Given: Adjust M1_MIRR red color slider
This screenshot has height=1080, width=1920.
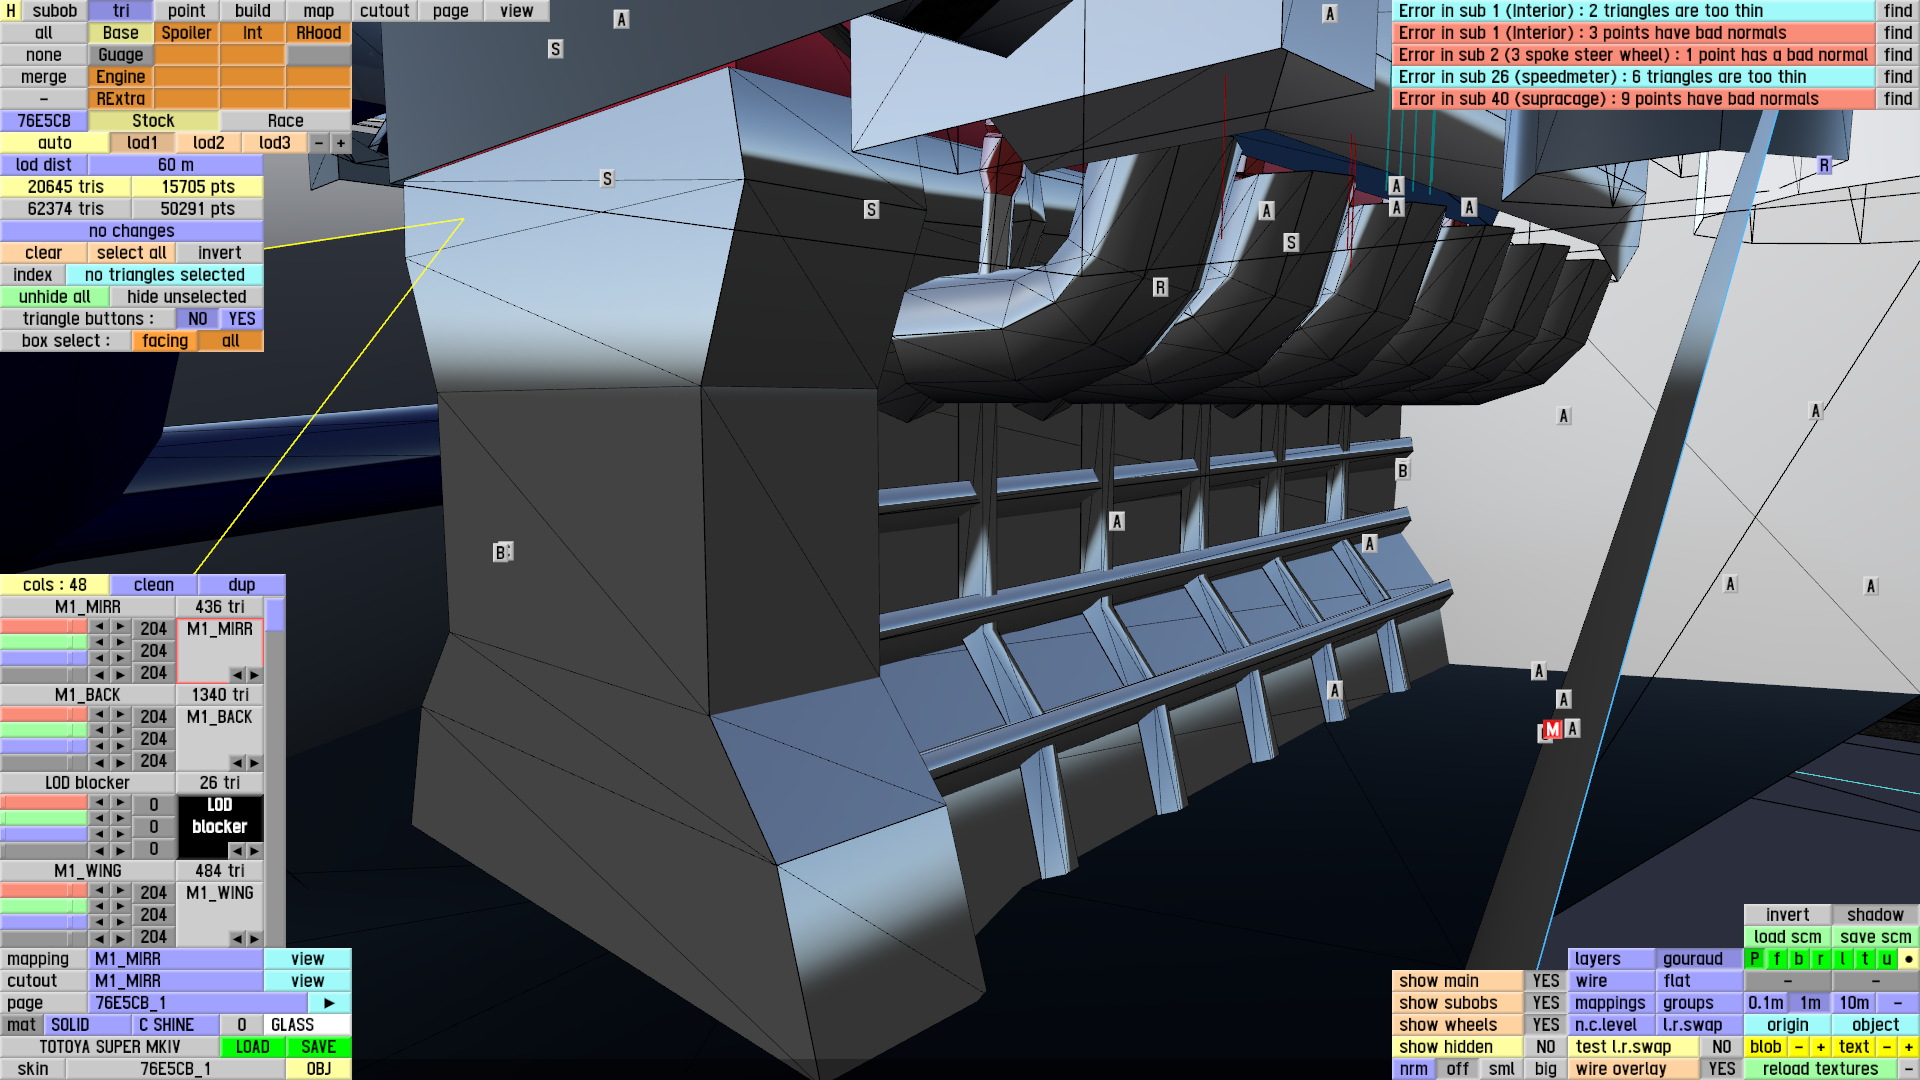Looking at the screenshot, I should [44, 628].
